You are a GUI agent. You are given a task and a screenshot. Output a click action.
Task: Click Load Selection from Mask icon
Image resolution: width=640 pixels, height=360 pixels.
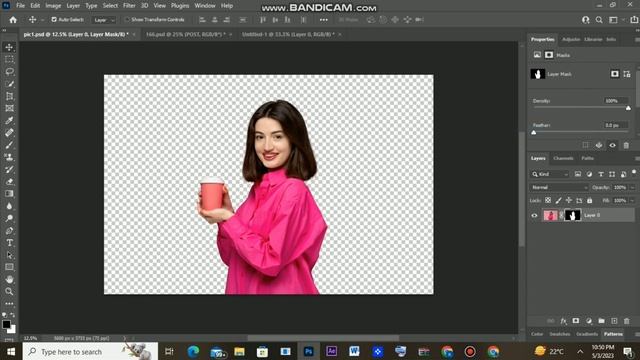point(586,145)
